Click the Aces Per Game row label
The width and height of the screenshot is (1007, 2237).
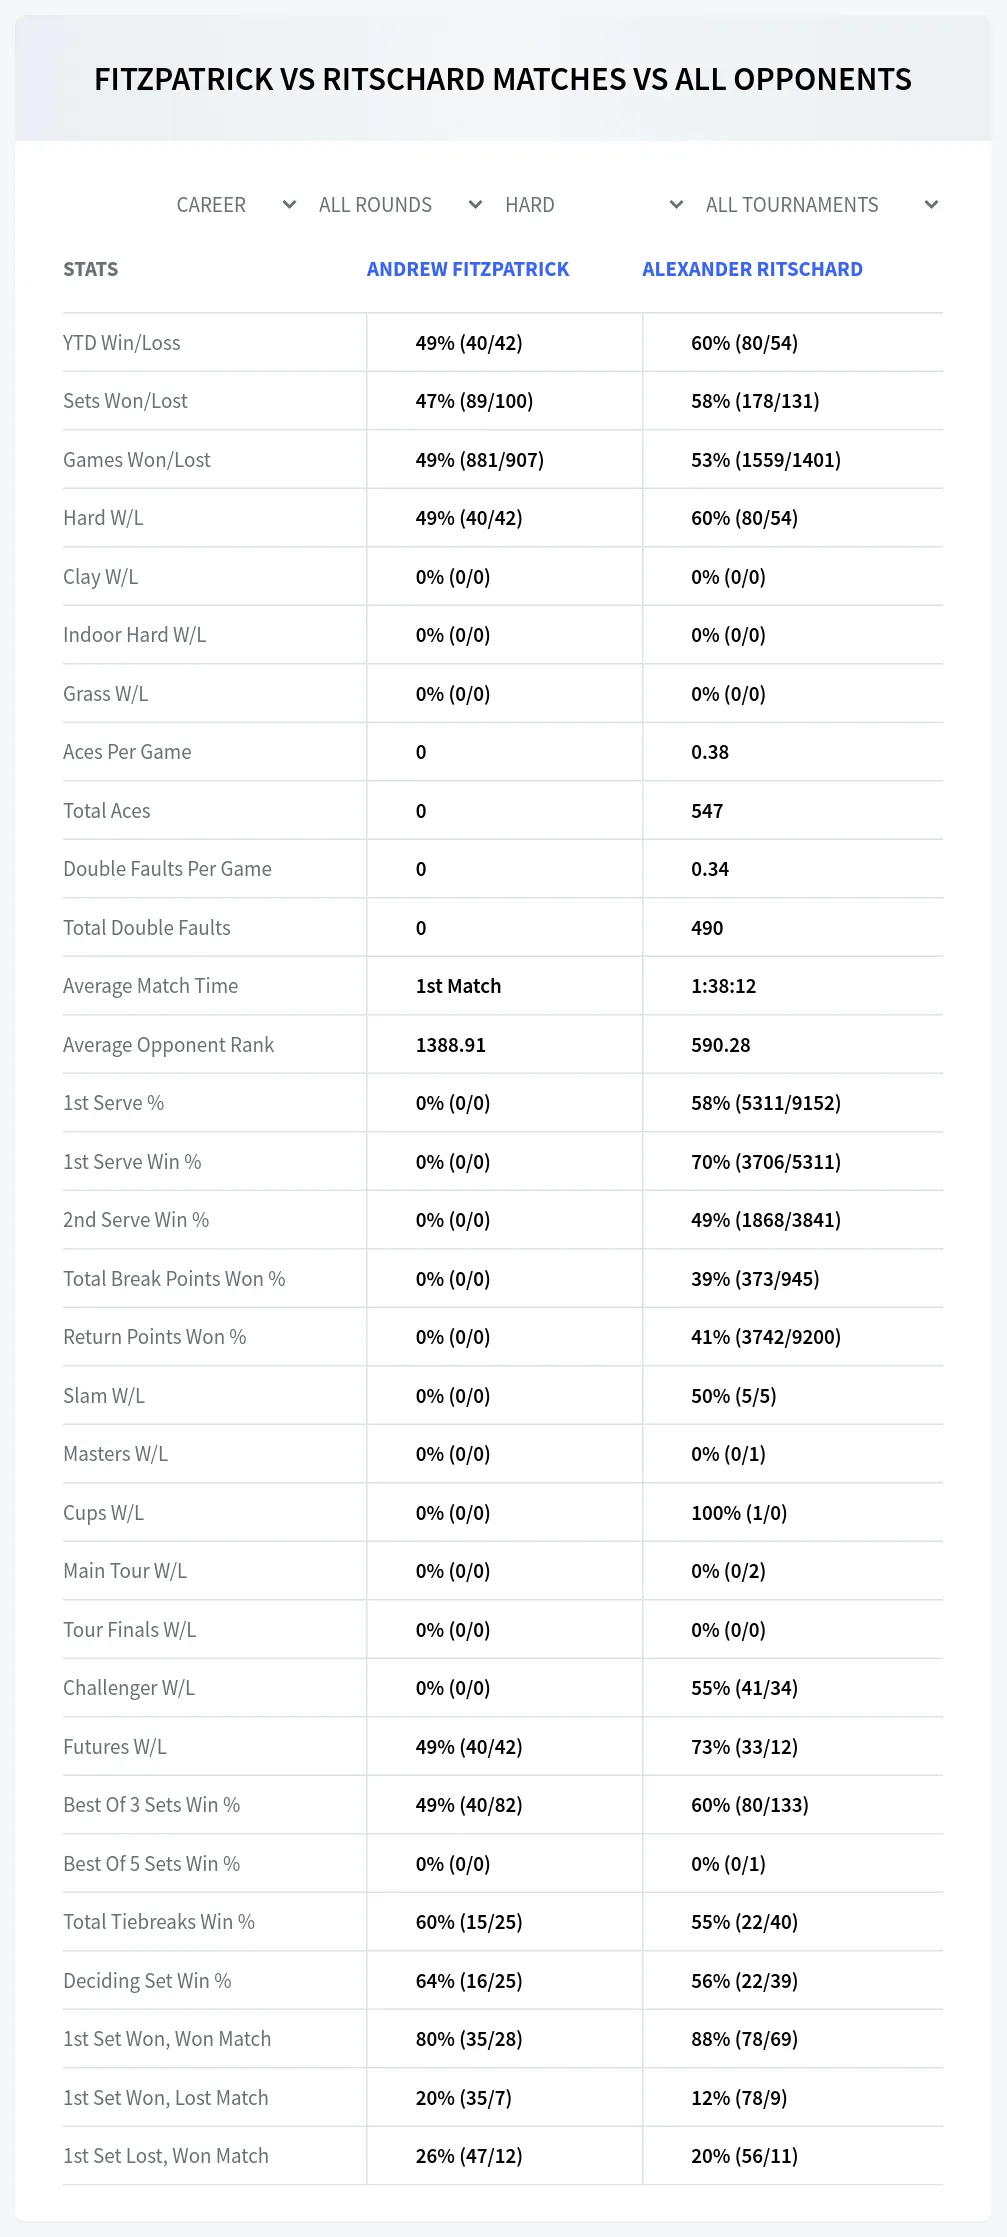[x=127, y=752]
